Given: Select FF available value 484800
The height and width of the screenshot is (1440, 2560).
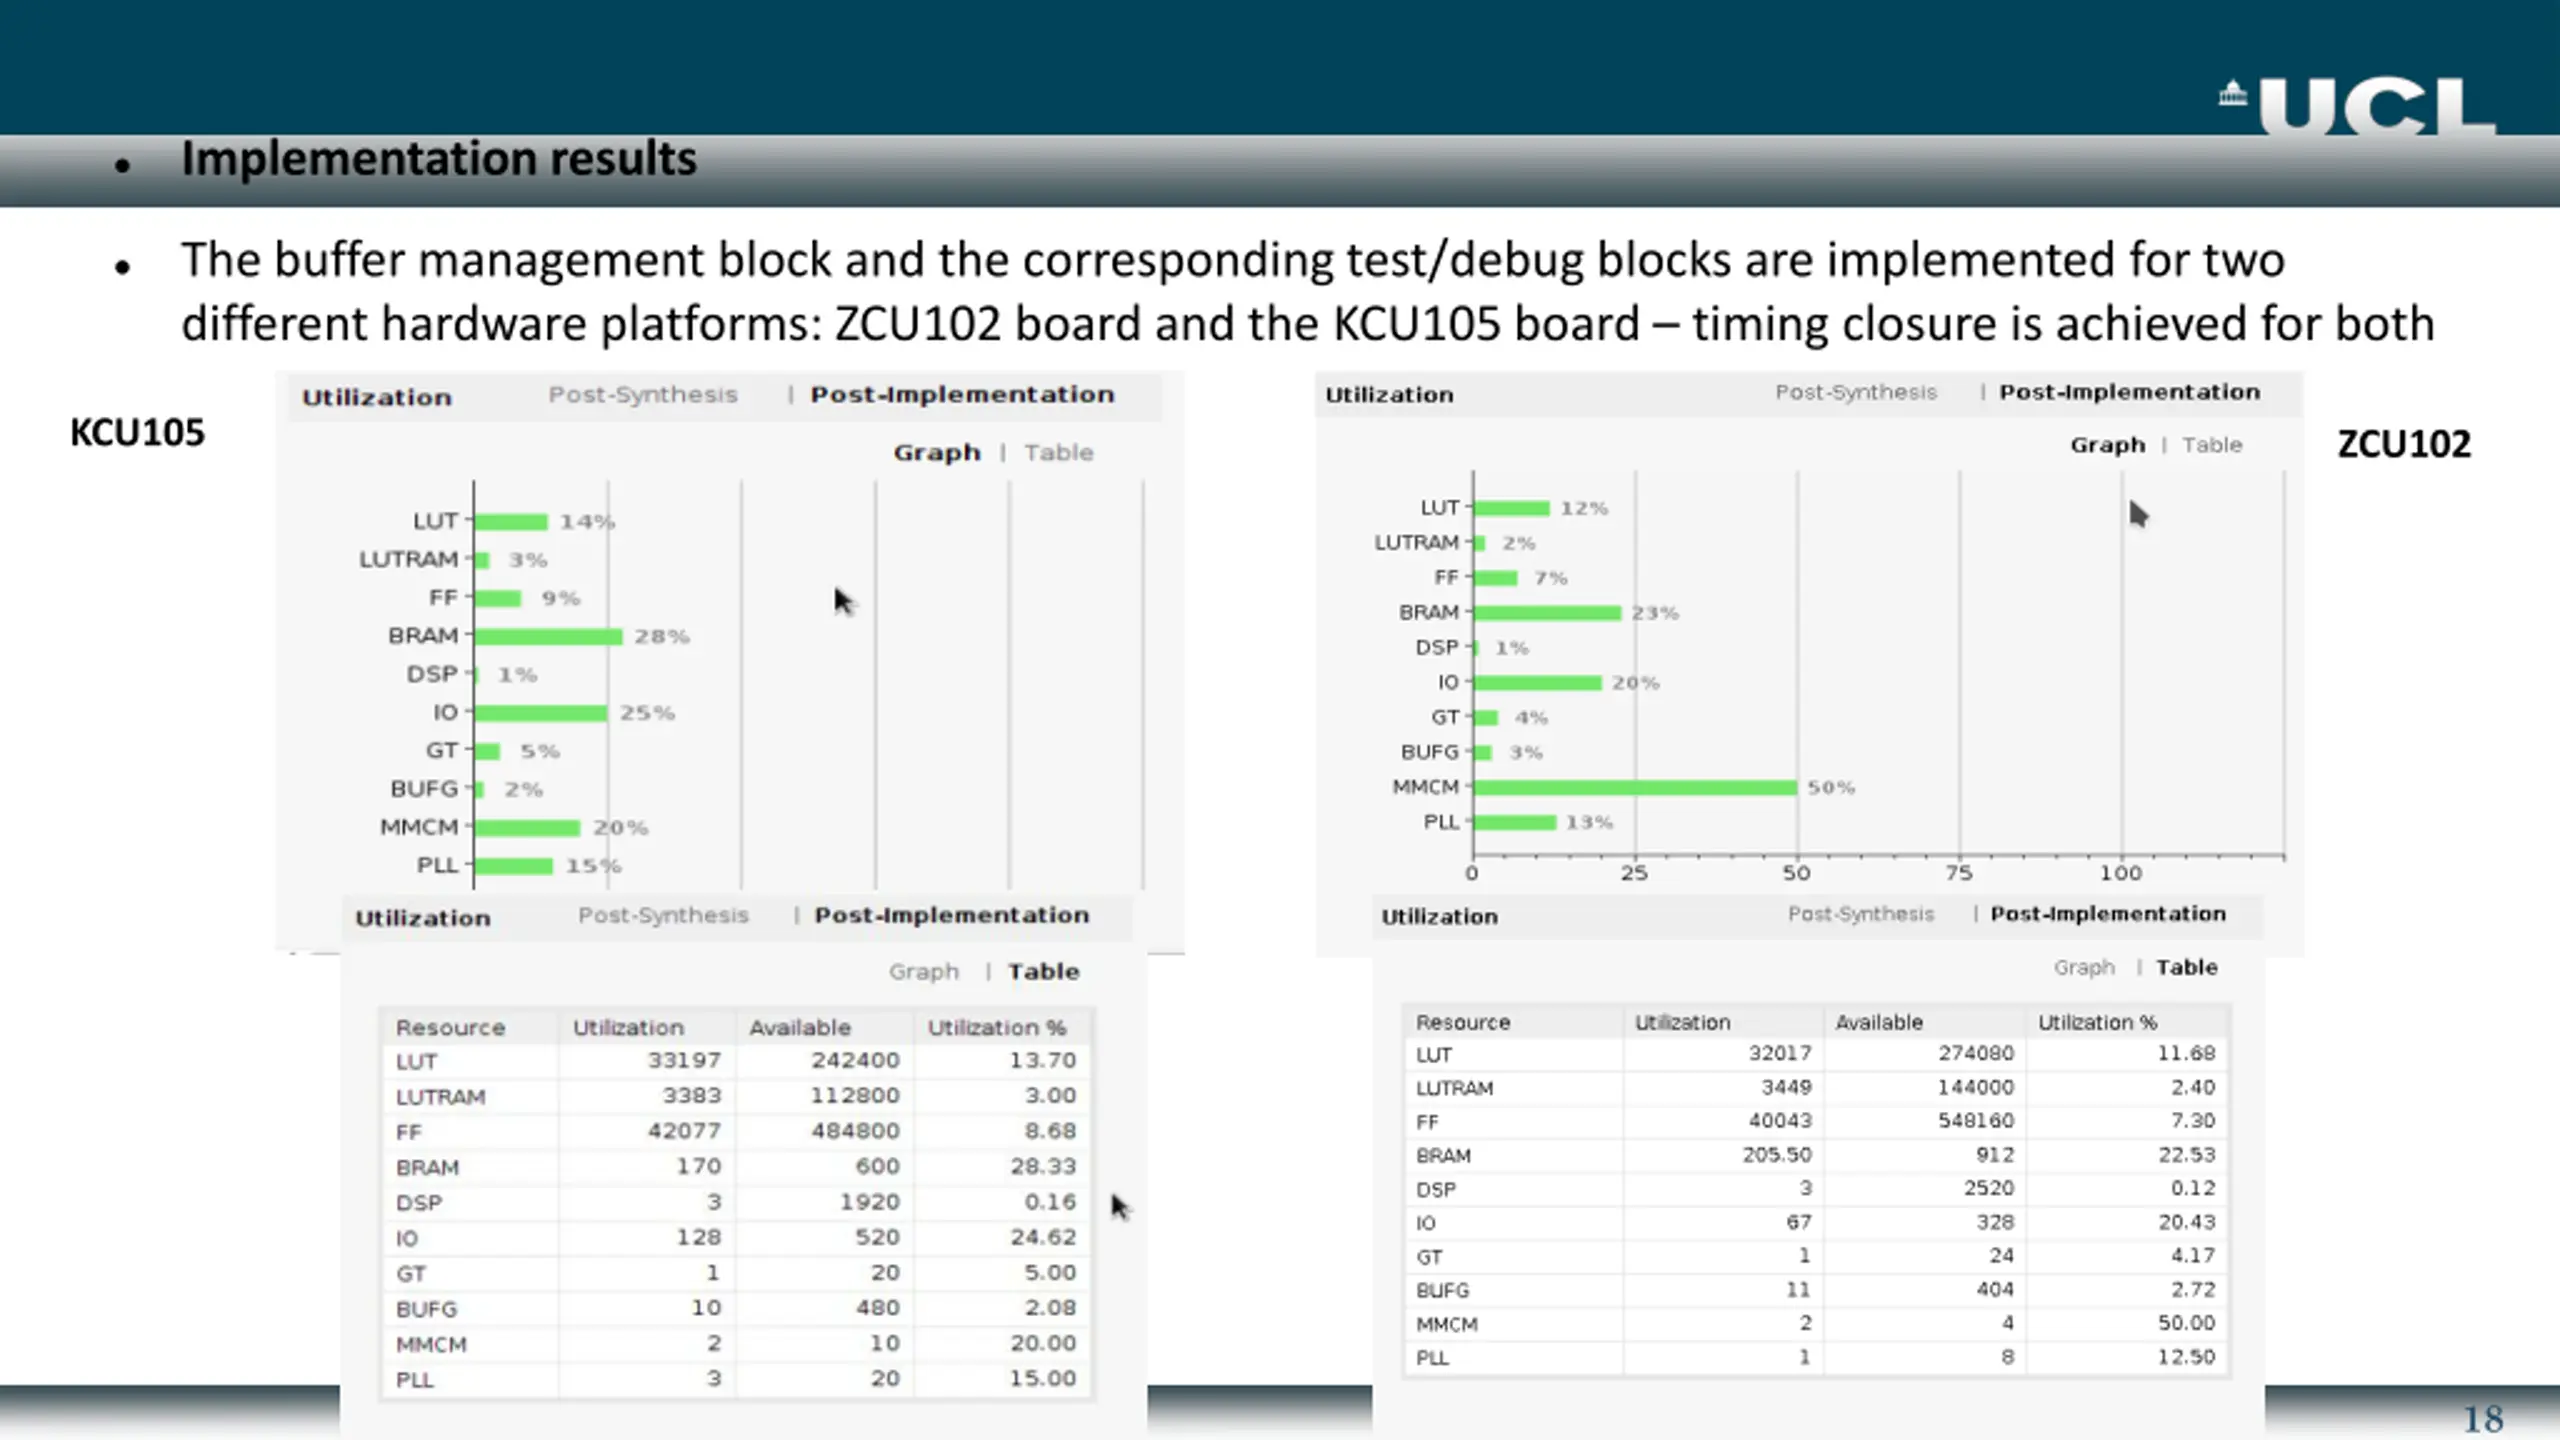Looking at the screenshot, I should 855,1131.
